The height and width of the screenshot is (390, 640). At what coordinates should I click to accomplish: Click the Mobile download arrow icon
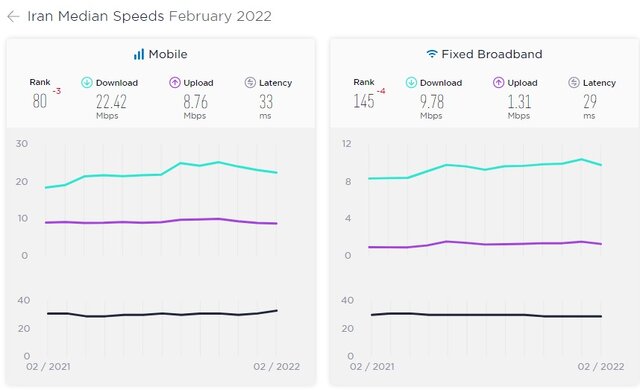[87, 82]
